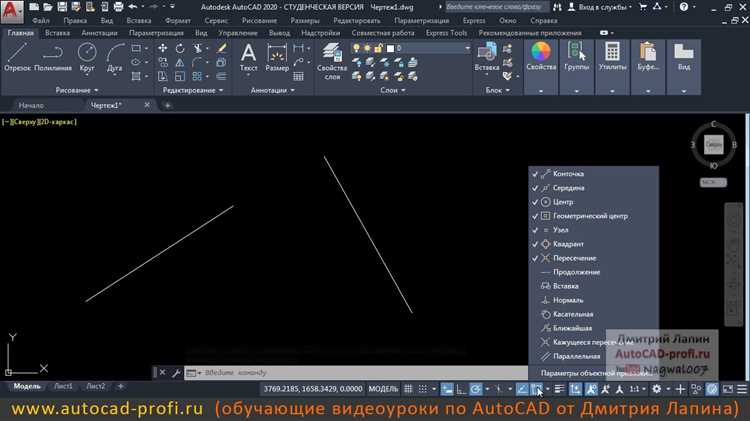Toggle grid display in status bar
The height and width of the screenshot is (421, 750).
(x=408, y=389)
